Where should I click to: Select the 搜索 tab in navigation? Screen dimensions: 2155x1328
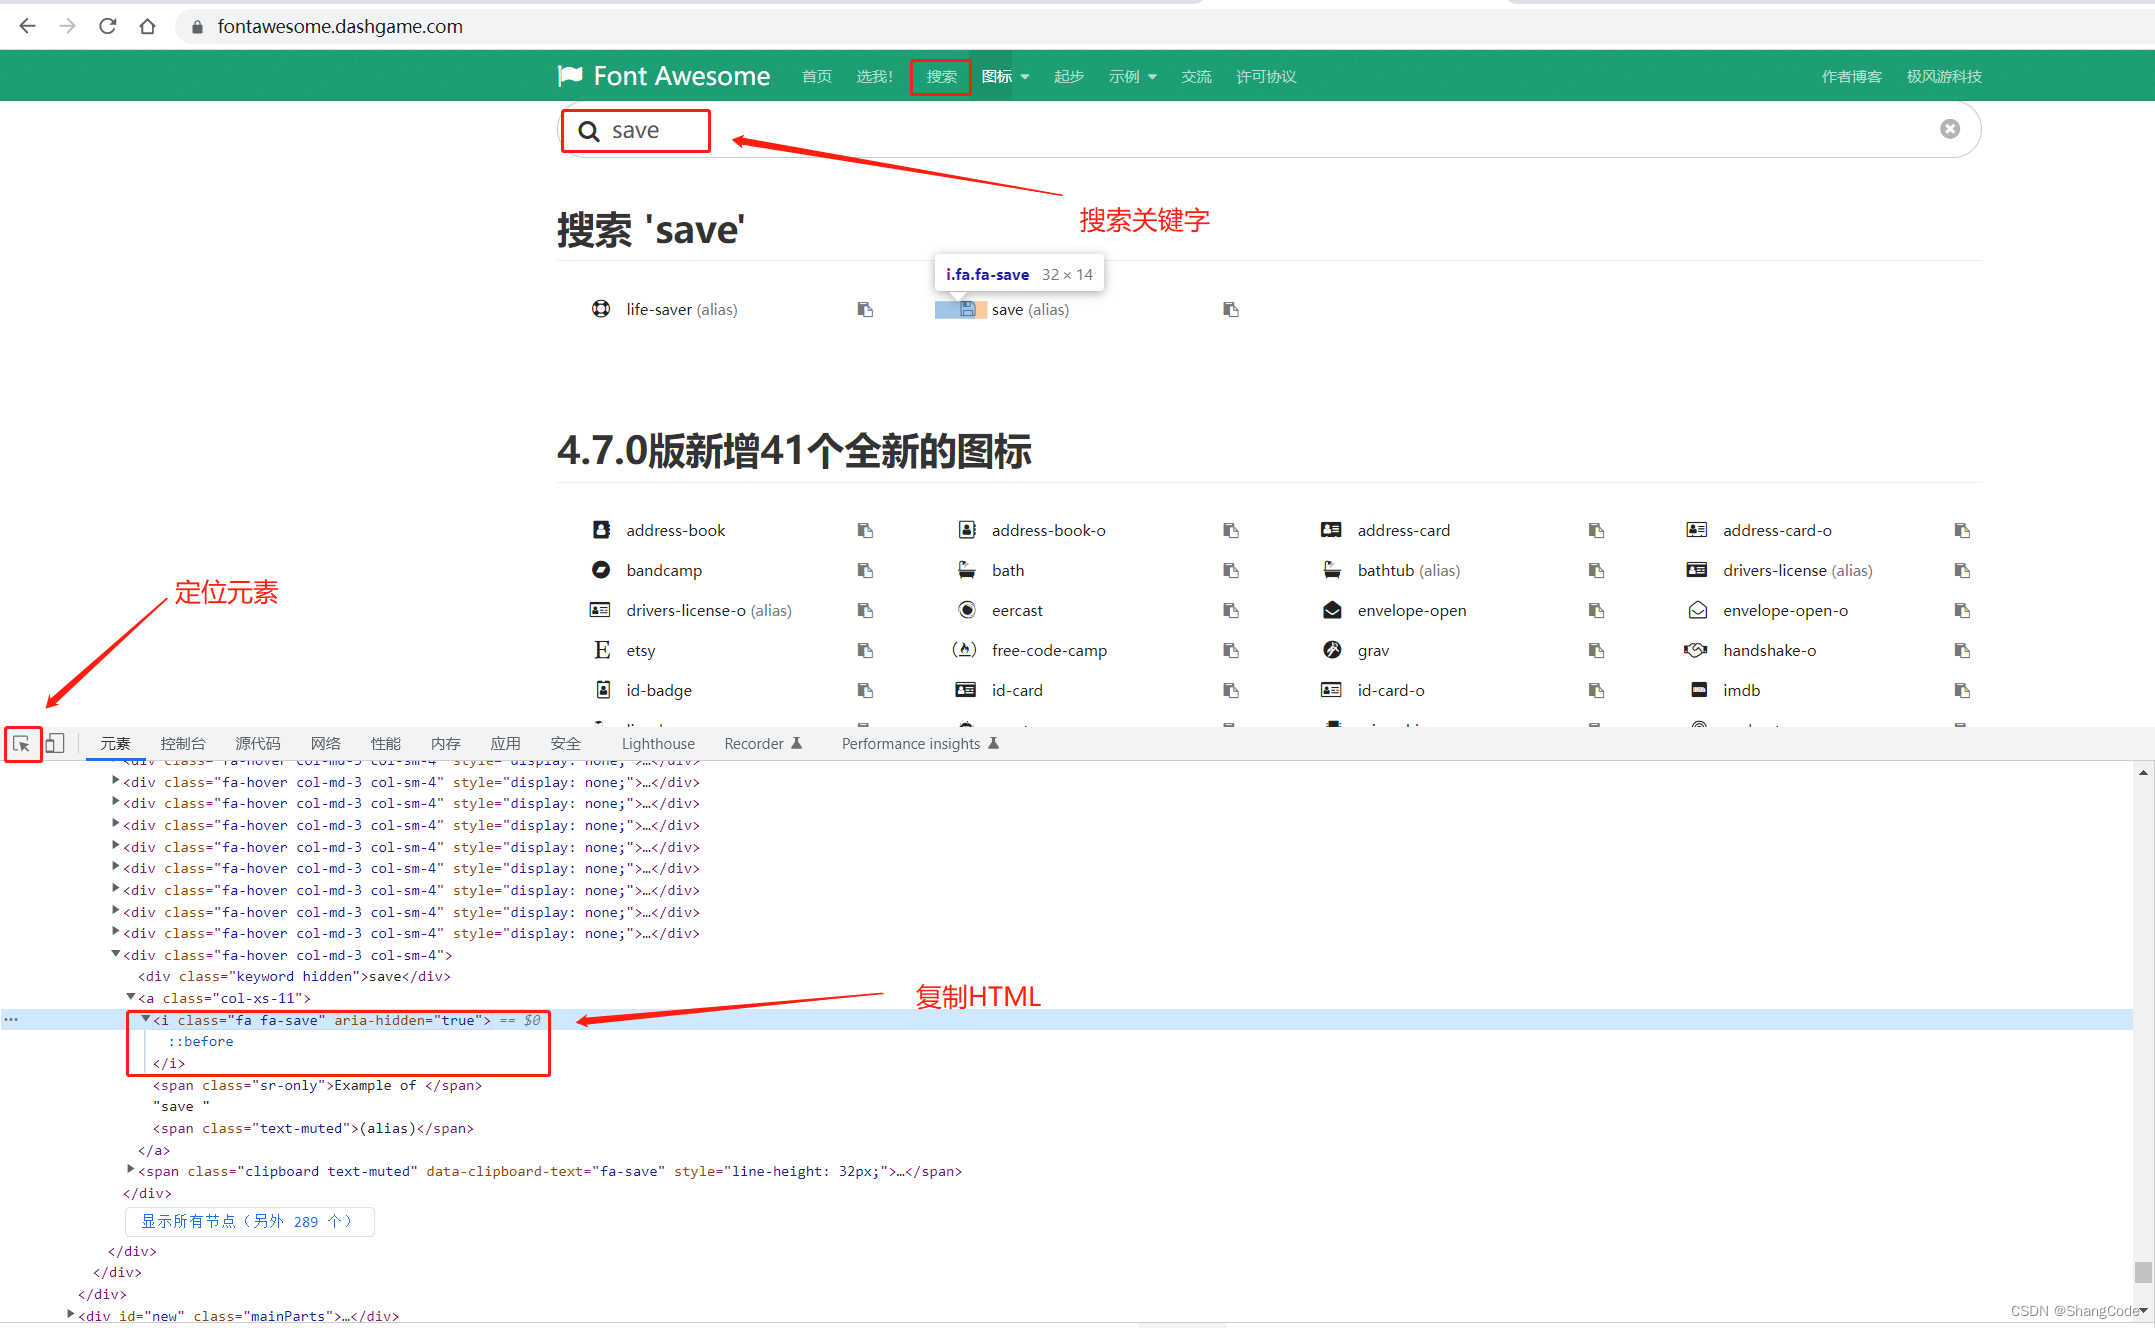pos(941,75)
